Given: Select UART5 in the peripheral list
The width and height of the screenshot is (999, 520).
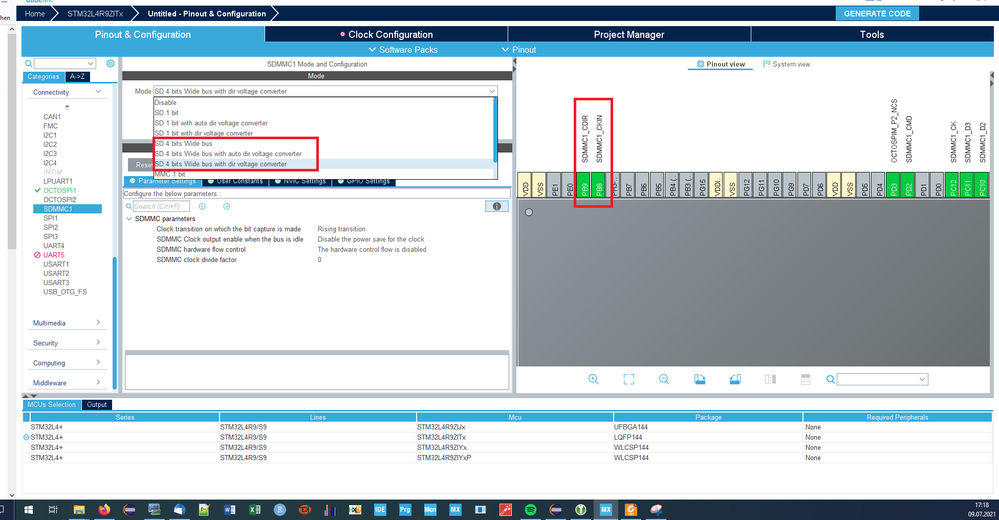Looking at the screenshot, I should click(54, 255).
